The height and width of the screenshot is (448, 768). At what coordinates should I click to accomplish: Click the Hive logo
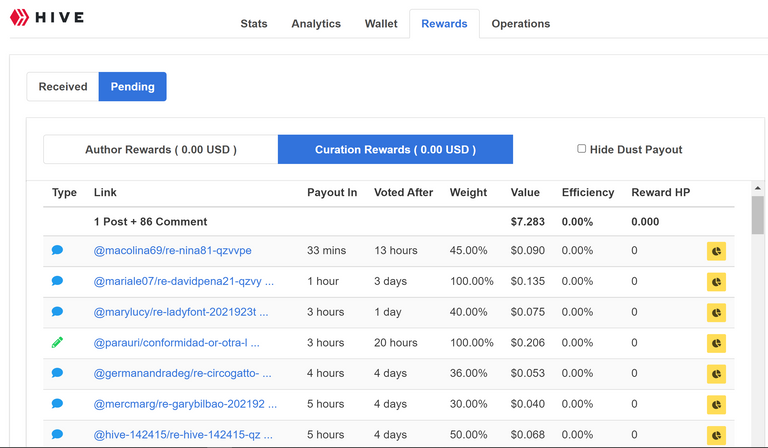click(x=47, y=18)
